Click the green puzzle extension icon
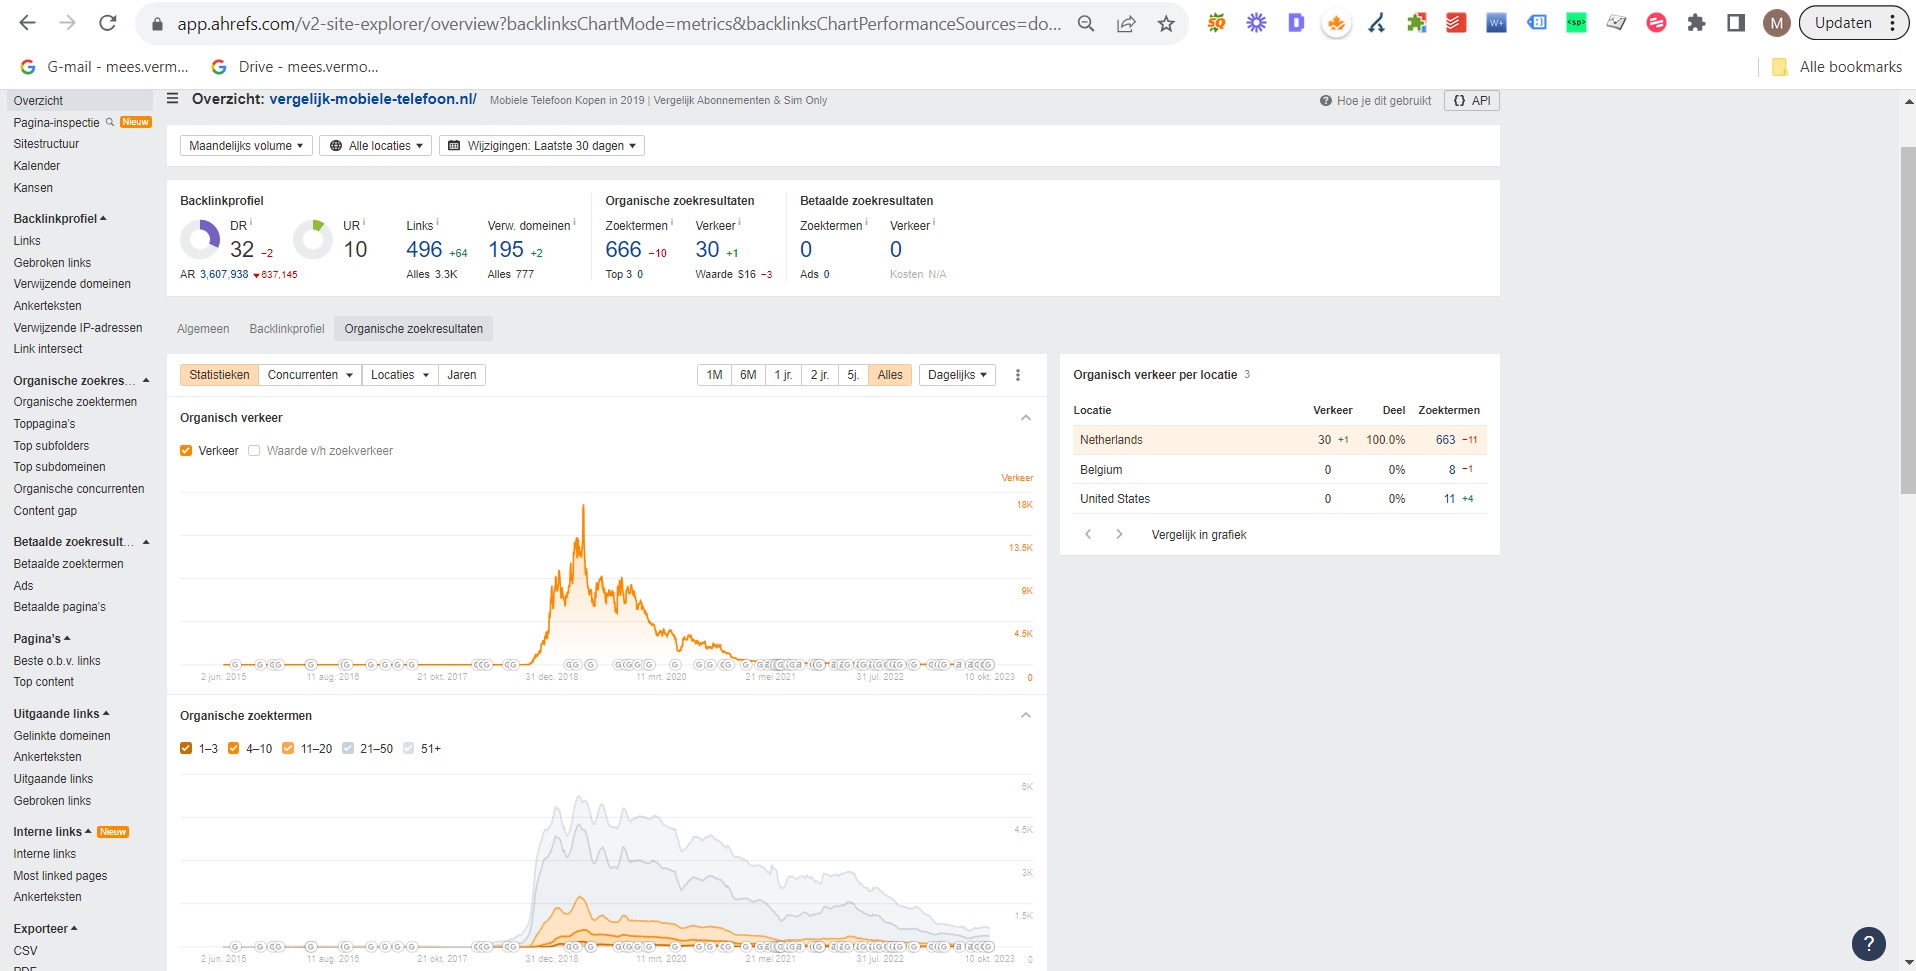Viewport: 1916px width, 971px height. tap(1416, 22)
